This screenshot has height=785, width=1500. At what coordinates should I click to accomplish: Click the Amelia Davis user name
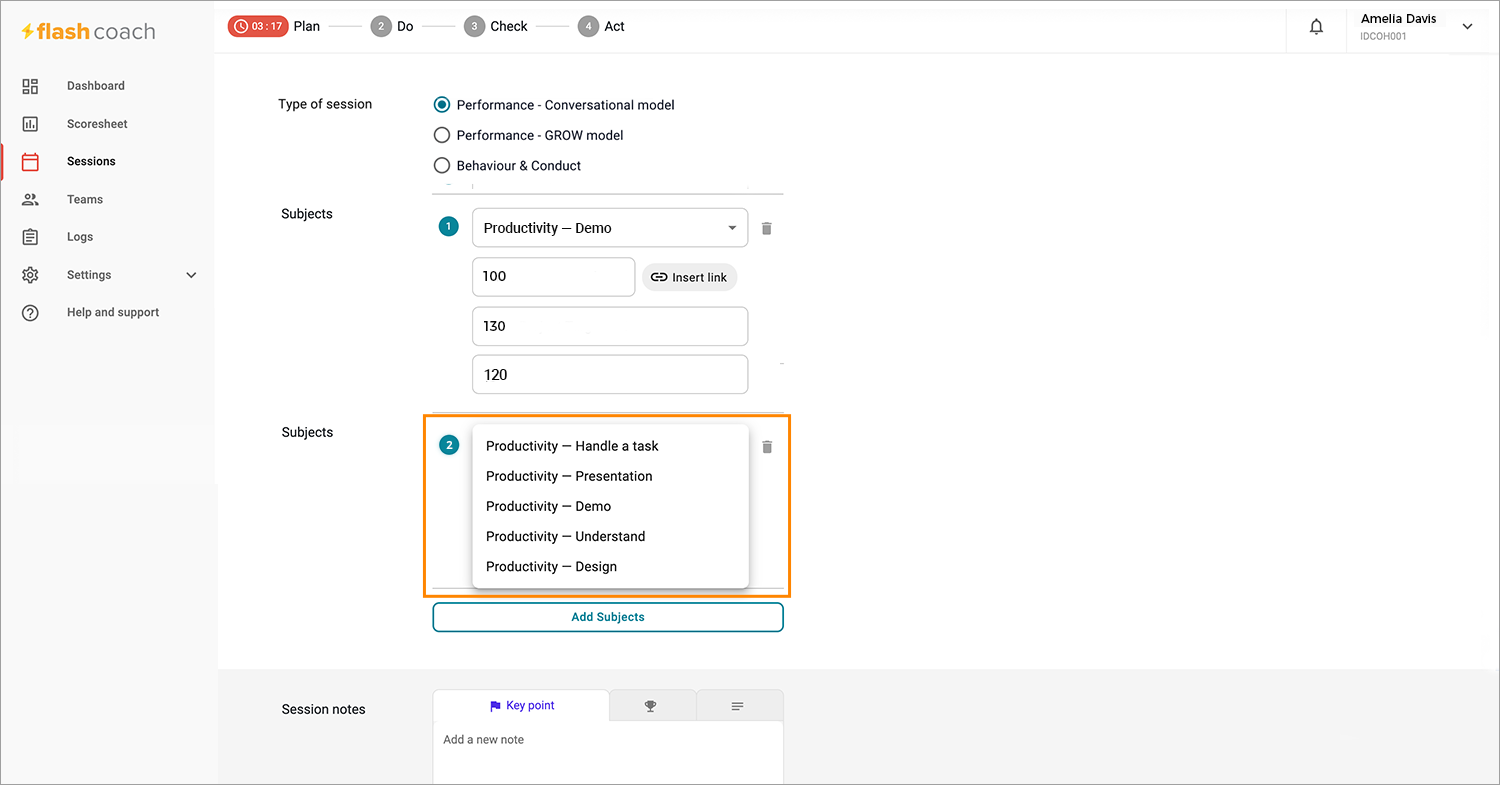pos(1398,19)
